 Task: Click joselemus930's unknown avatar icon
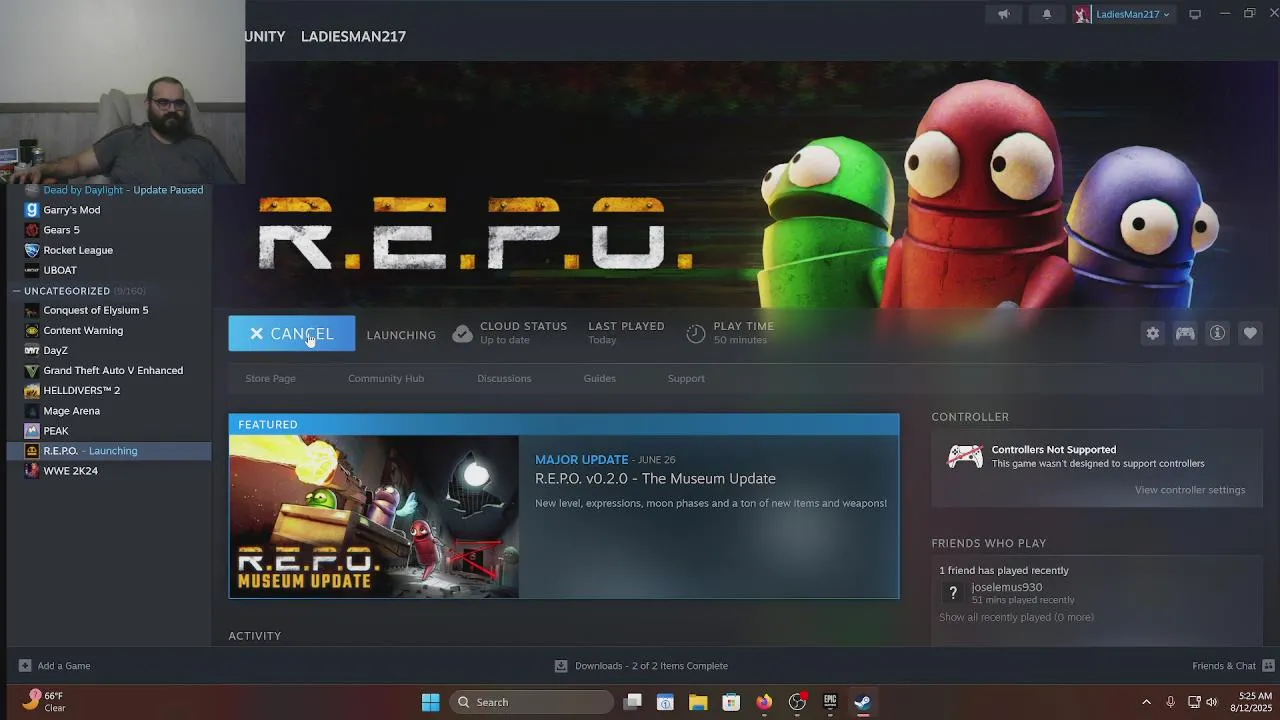click(x=953, y=593)
